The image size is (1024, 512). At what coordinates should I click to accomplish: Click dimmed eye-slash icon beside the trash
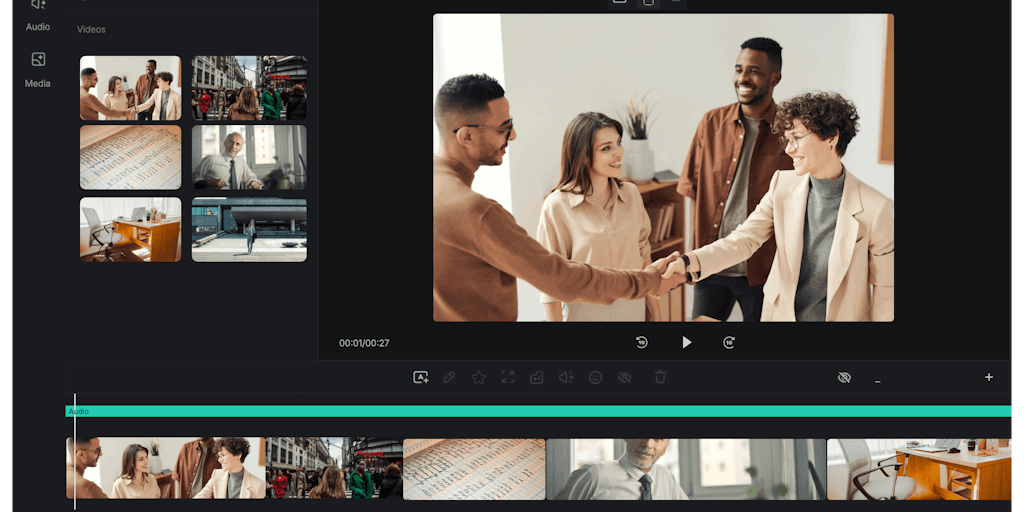pos(624,377)
